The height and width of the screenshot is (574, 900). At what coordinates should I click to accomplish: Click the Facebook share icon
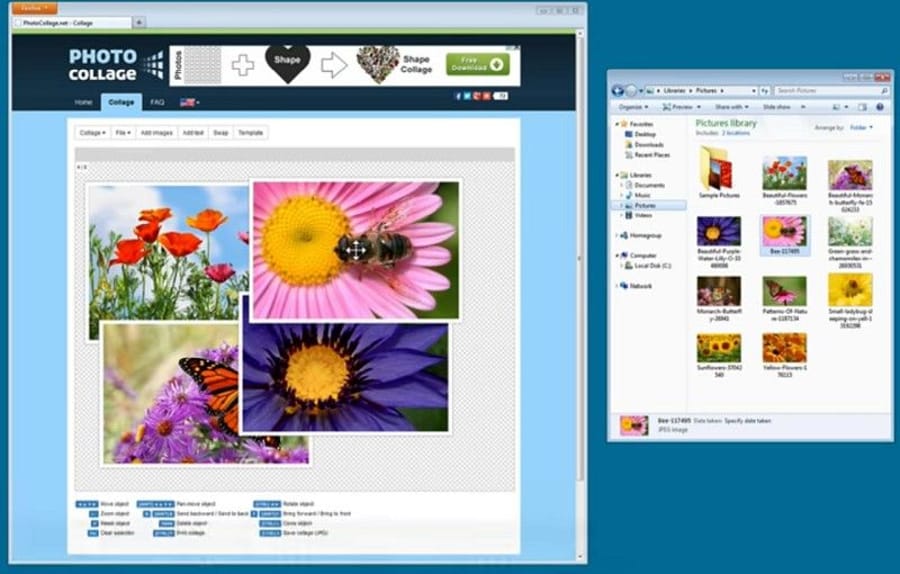(458, 96)
